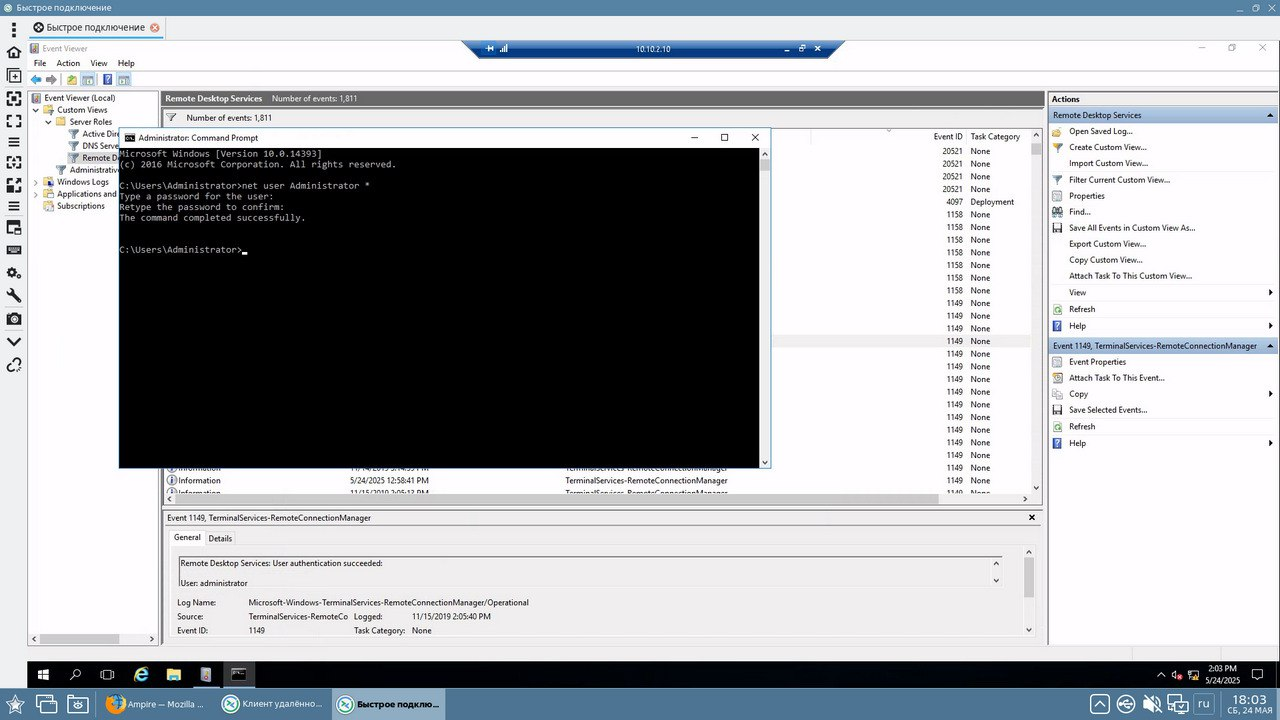Viewport: 1280px width, 720px height.
Task: Click the home icon in left sidebar
Action: pyautogui.click(x=14, y=52)
